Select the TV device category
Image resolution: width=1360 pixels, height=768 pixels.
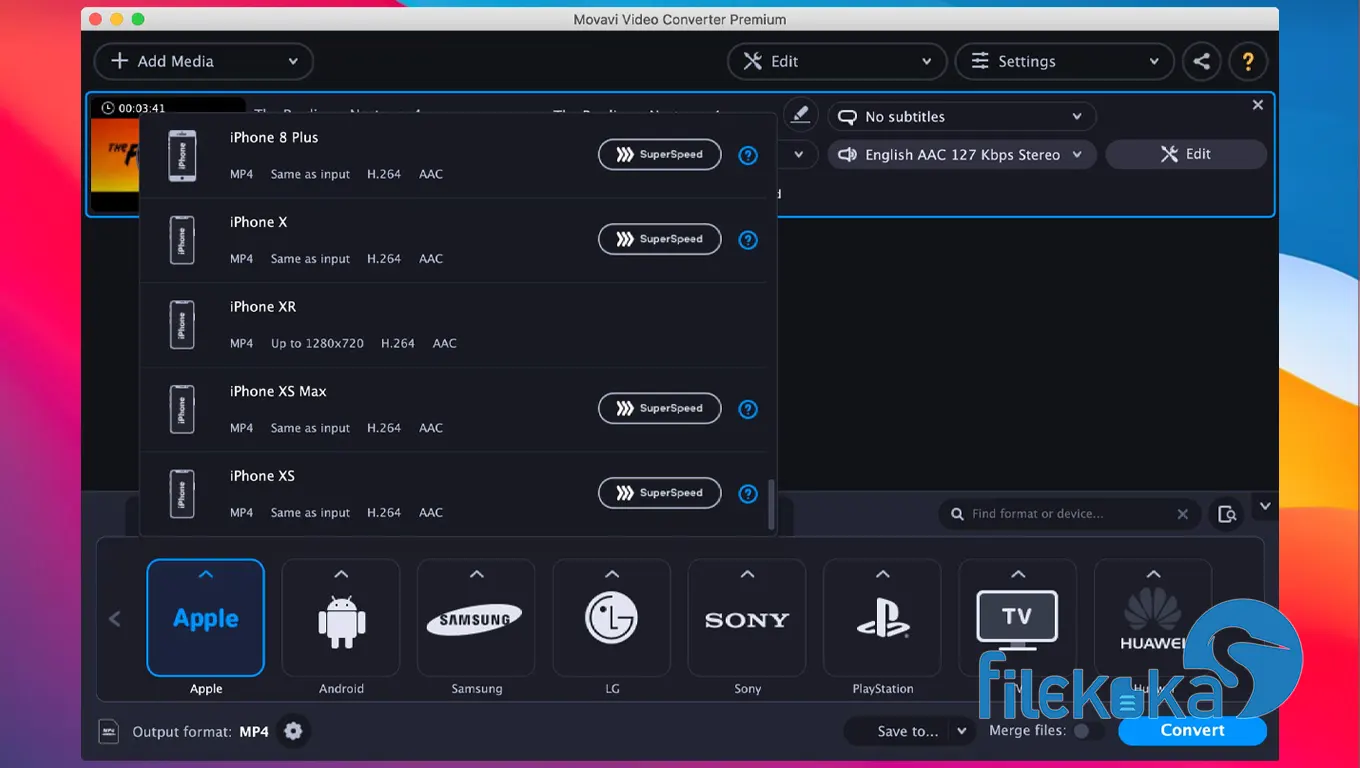[1018, 618]
